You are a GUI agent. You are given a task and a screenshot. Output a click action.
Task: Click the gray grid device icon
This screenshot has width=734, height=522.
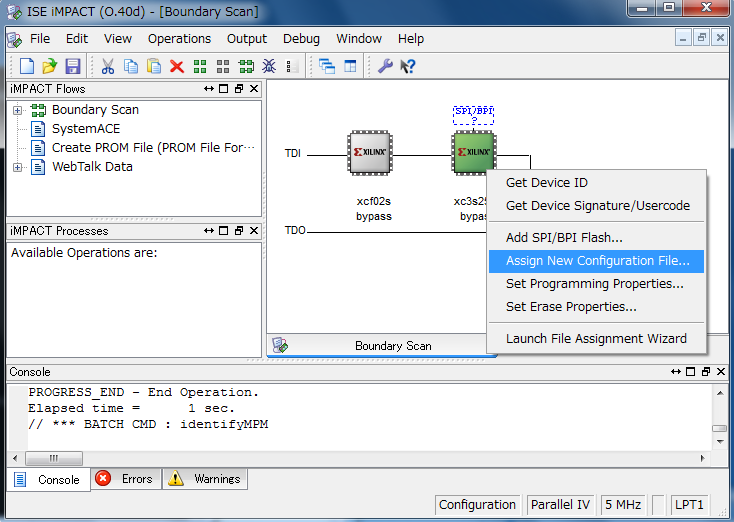(x=223, y=66)
